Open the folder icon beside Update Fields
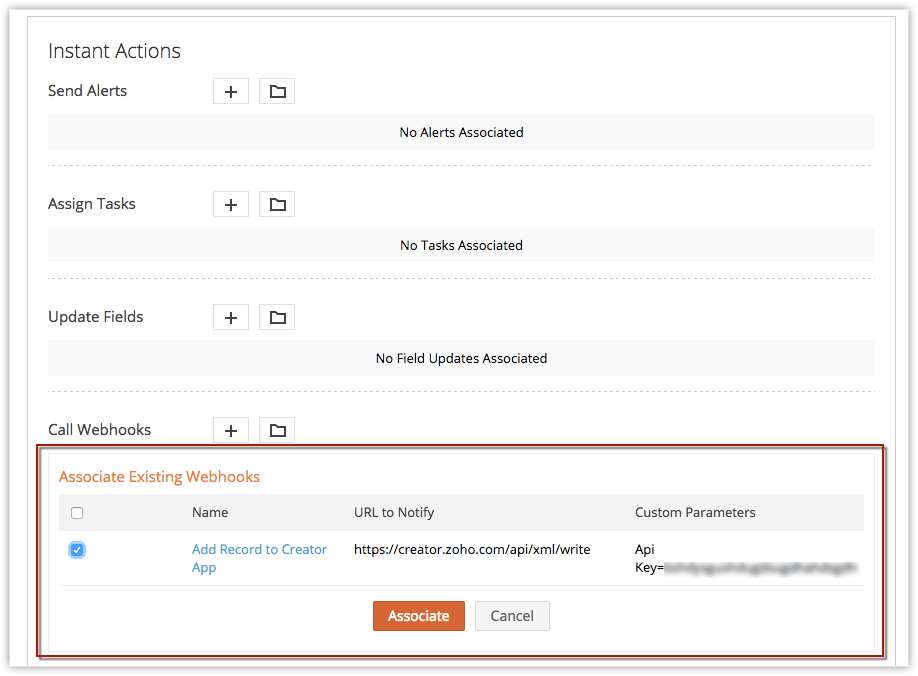The width and height of the screenshot is (918, 676). click(x=277, y=318)
